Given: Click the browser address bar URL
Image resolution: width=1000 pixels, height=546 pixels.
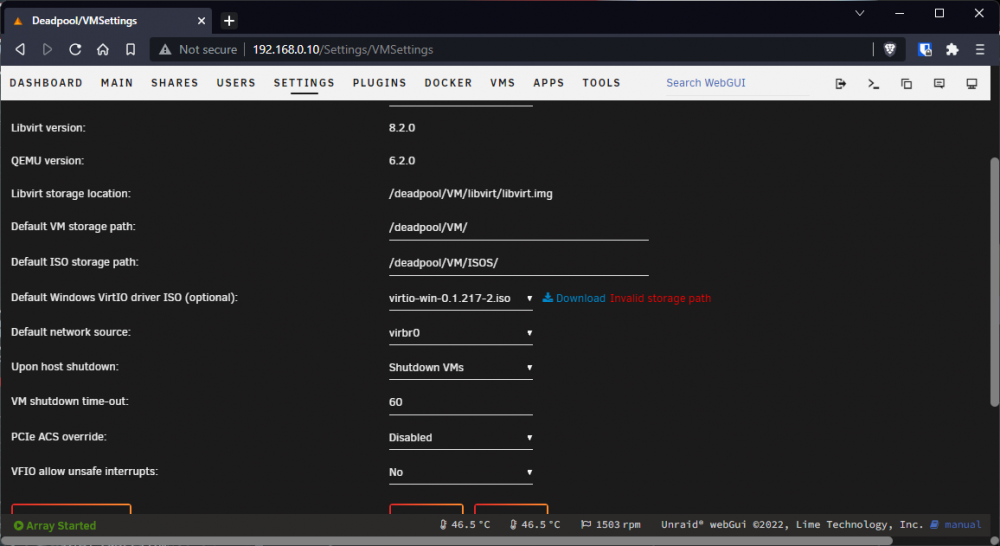Looking at the screenshot, I should [343, 50].
